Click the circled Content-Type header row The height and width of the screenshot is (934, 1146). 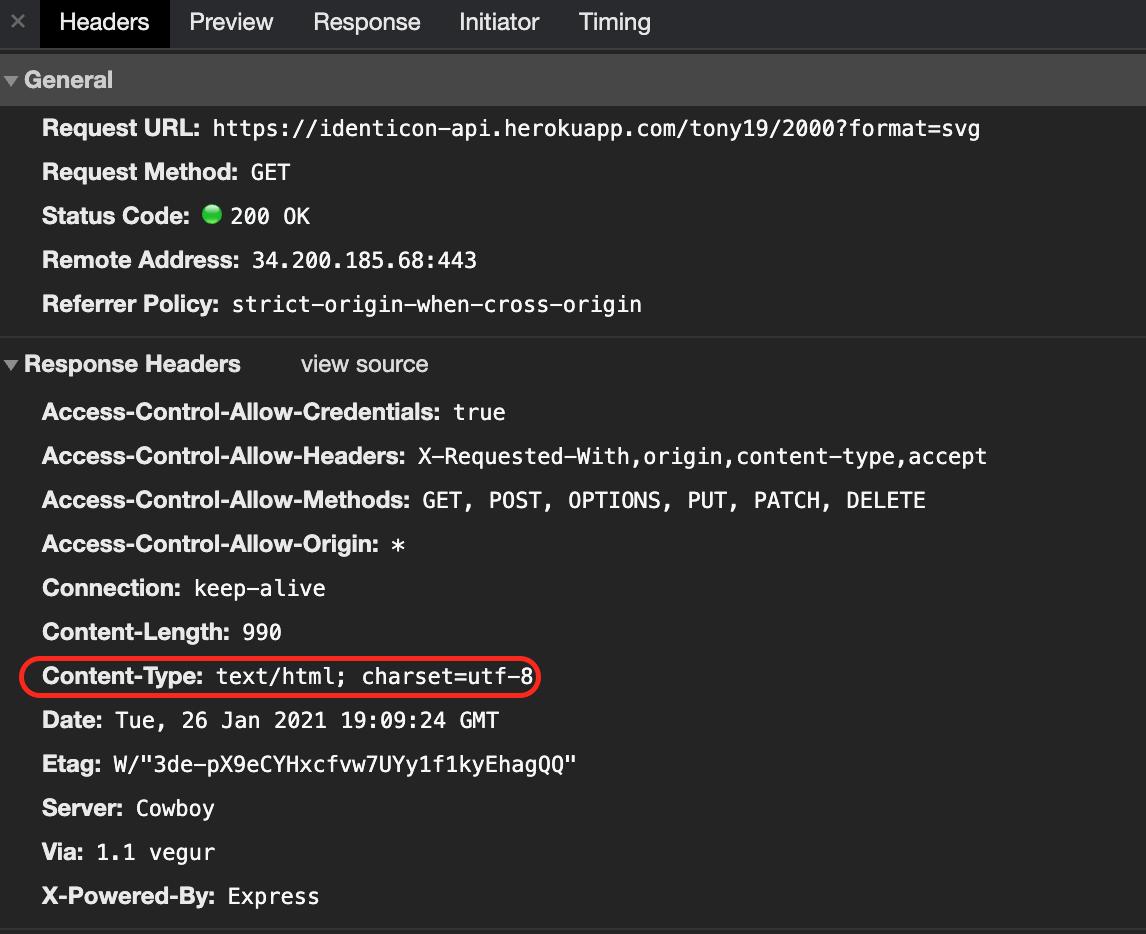280,676
